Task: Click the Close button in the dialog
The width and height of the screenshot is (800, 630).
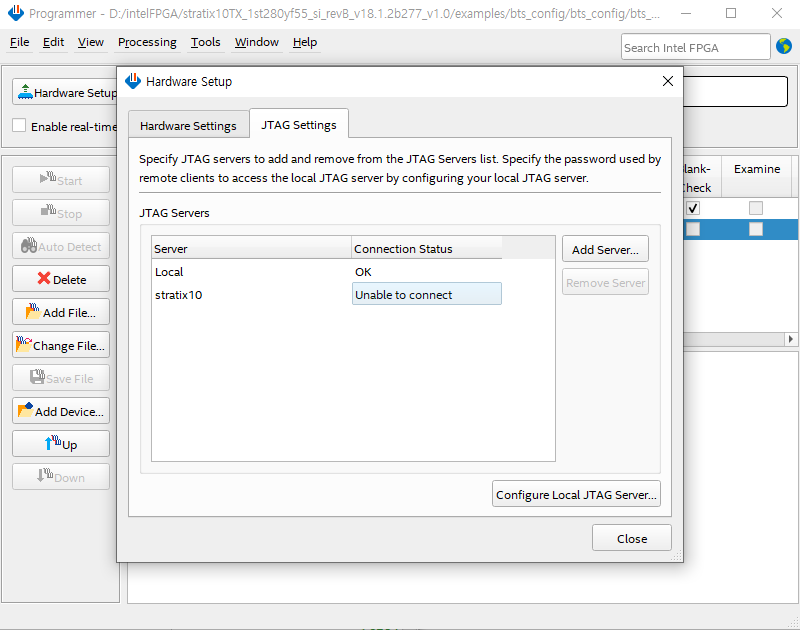Action: point(631,538)
